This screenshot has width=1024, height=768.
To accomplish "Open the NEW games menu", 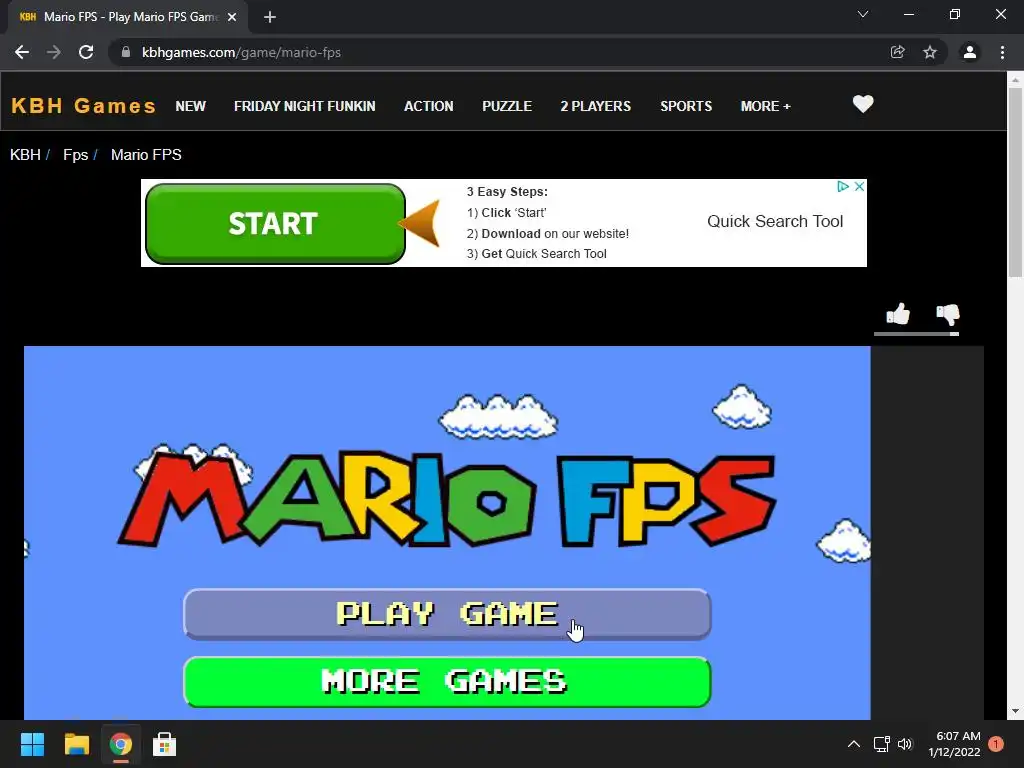I will coord(190,106).
